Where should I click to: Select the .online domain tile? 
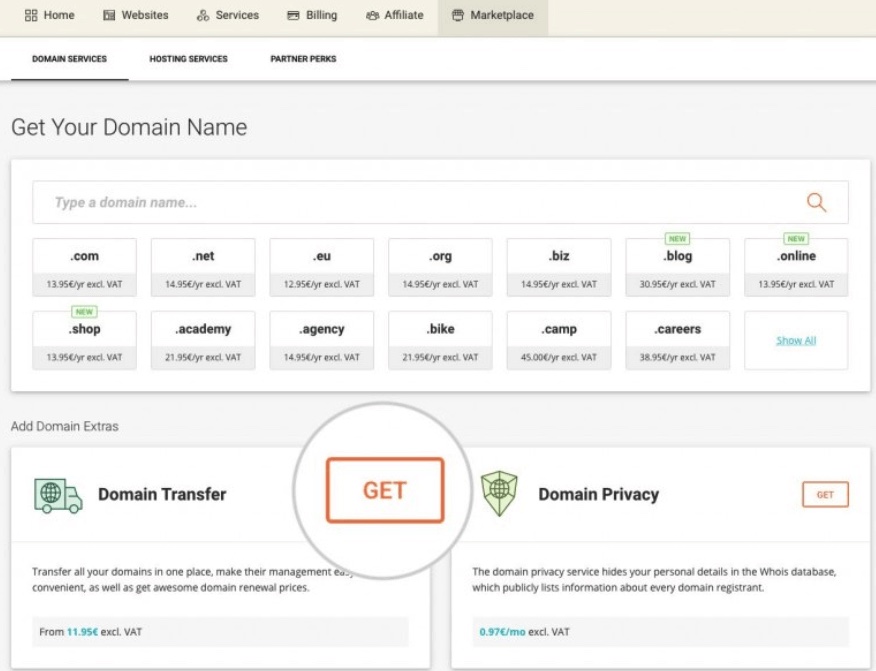(795, 266)
